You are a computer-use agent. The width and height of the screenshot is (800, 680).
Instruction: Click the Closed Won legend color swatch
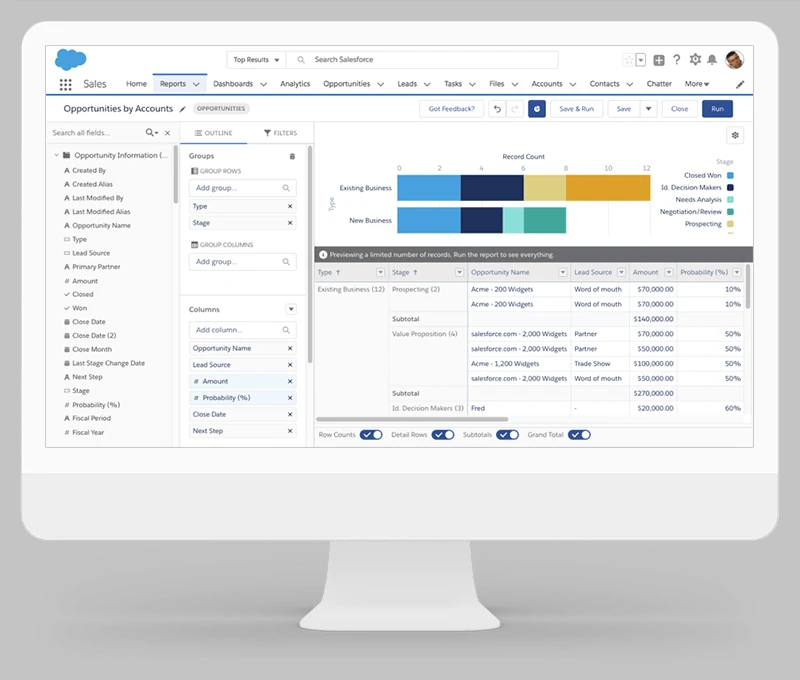pyautogui.click(x=730, y=175)
